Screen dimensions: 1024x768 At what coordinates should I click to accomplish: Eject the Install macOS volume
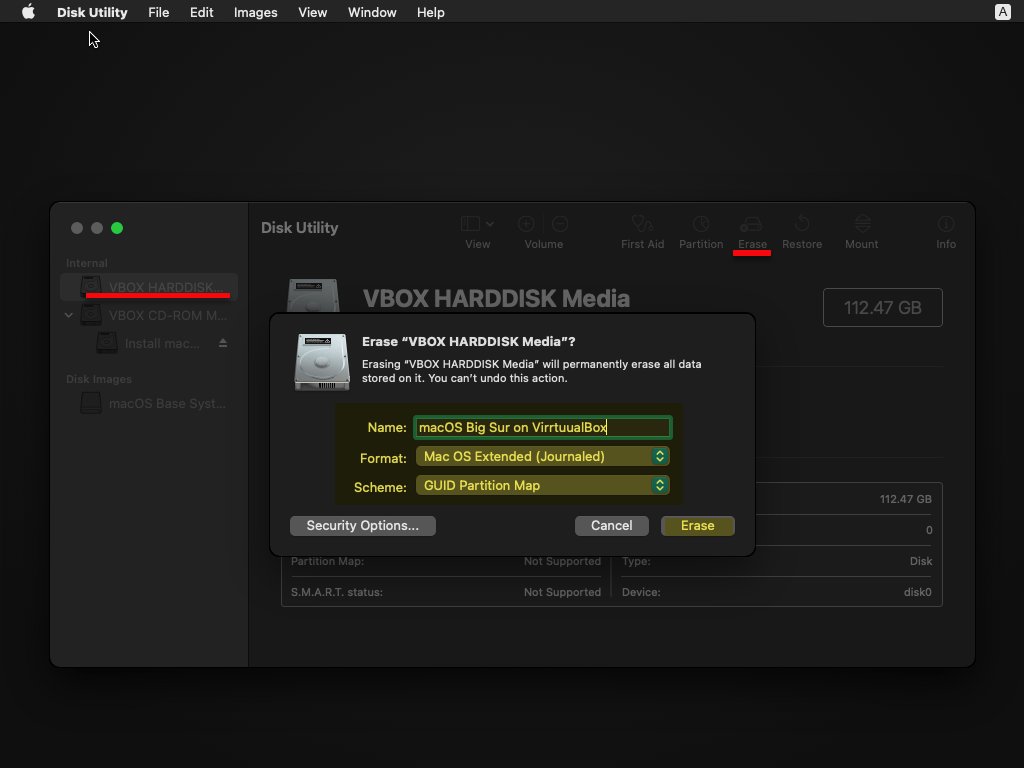tap(223, 343)
